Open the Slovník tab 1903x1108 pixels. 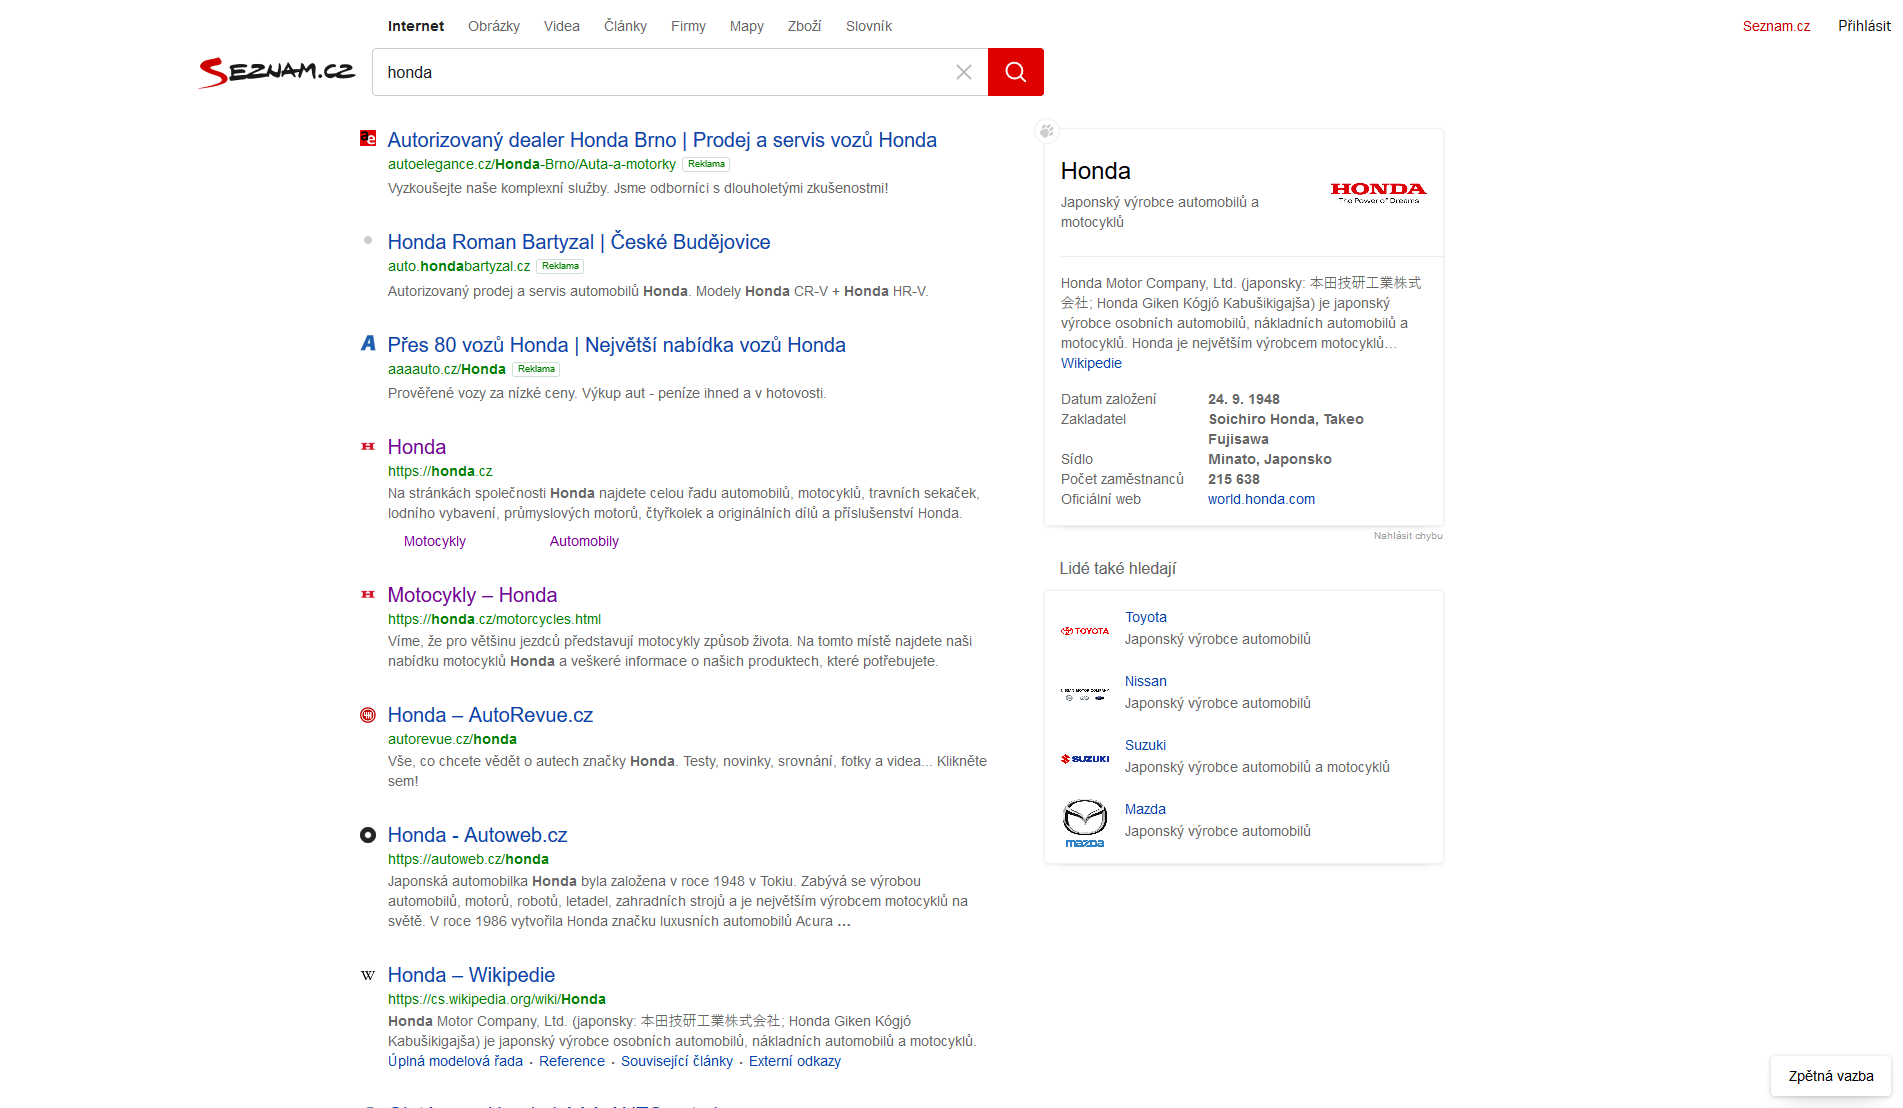pyautogui.click(x=869, y=26)
